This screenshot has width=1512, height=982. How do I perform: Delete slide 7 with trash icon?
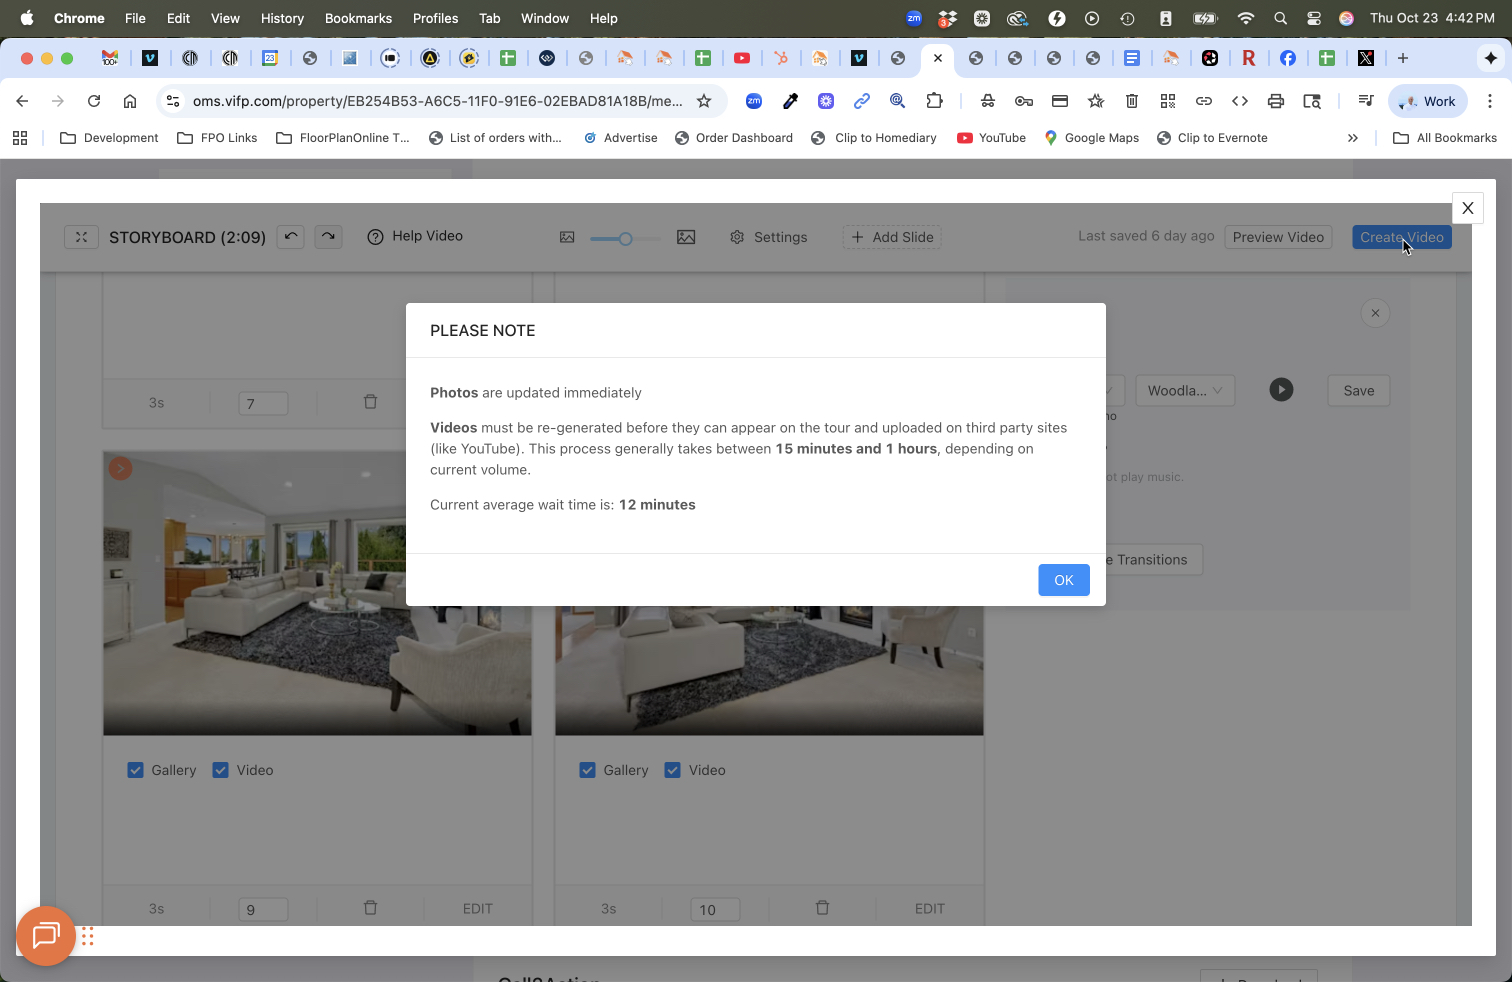coord(370,402)
